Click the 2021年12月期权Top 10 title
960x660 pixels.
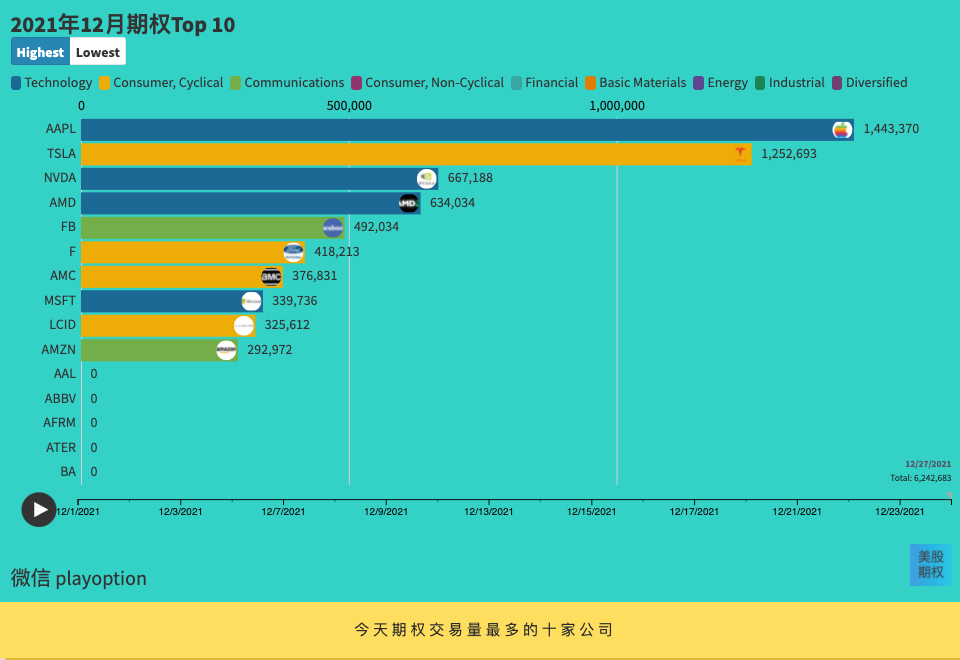(x=122, y=24)
